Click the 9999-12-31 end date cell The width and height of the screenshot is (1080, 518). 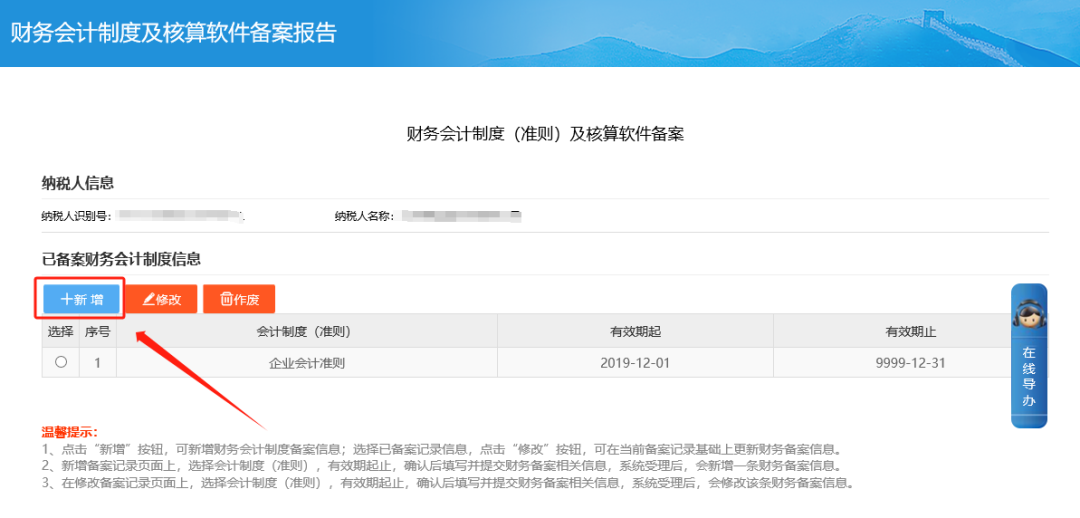click(x=911, y=362)
